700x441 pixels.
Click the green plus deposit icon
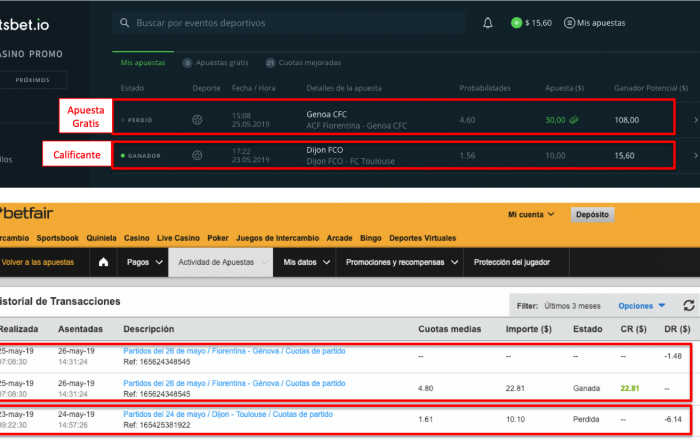(x=517, y=23)
